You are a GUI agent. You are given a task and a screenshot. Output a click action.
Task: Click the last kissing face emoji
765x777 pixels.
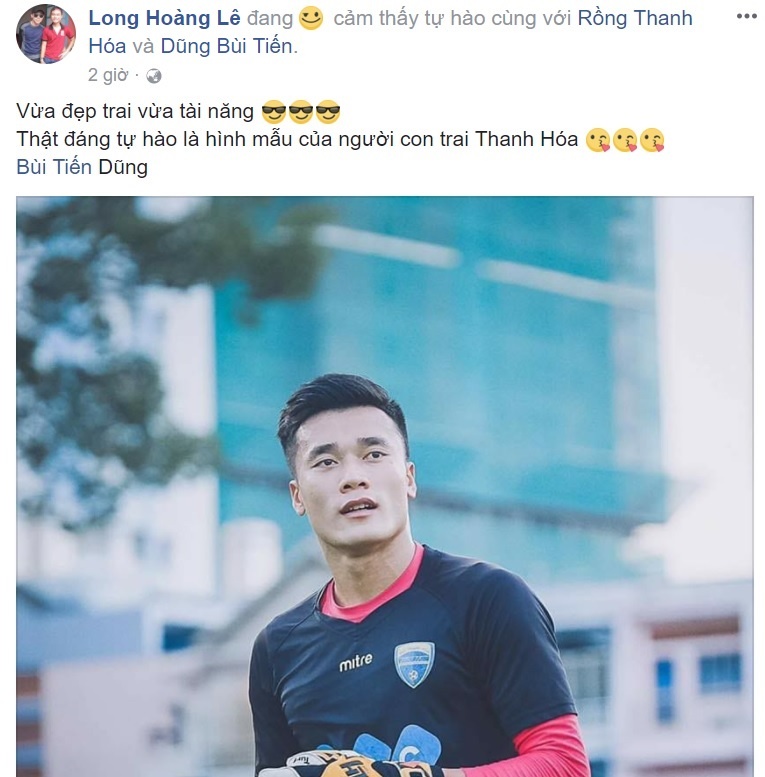pyautogui.click(x=652, y=140)
